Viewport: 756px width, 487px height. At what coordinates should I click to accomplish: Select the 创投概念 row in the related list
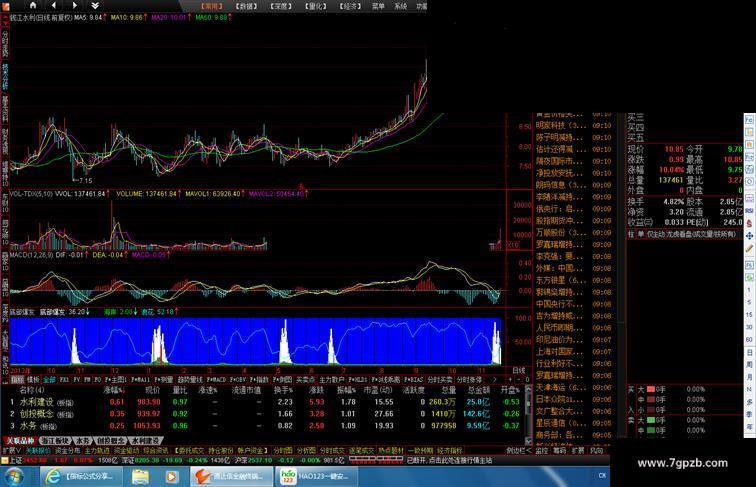(266, 414)
